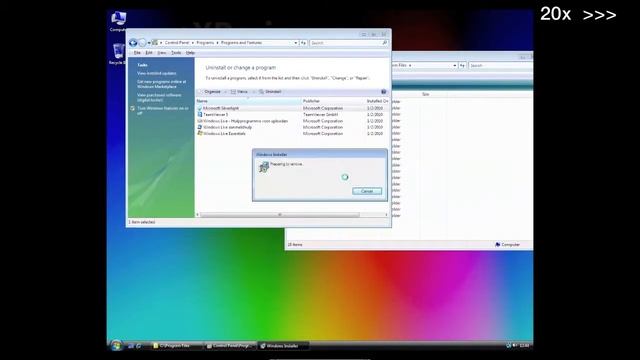640x360 pixels.
Task: Expand address dropdown in Program Files window
Action: point(454,65)
